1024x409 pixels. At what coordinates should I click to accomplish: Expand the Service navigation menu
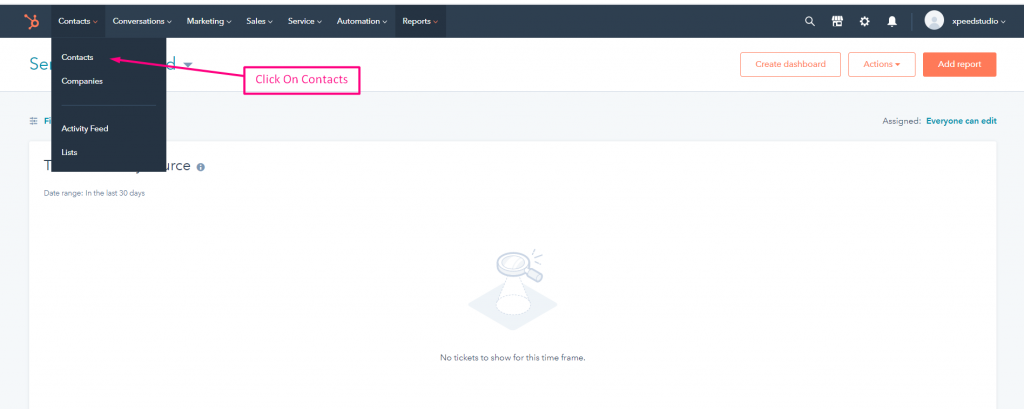tap(305, 22)
